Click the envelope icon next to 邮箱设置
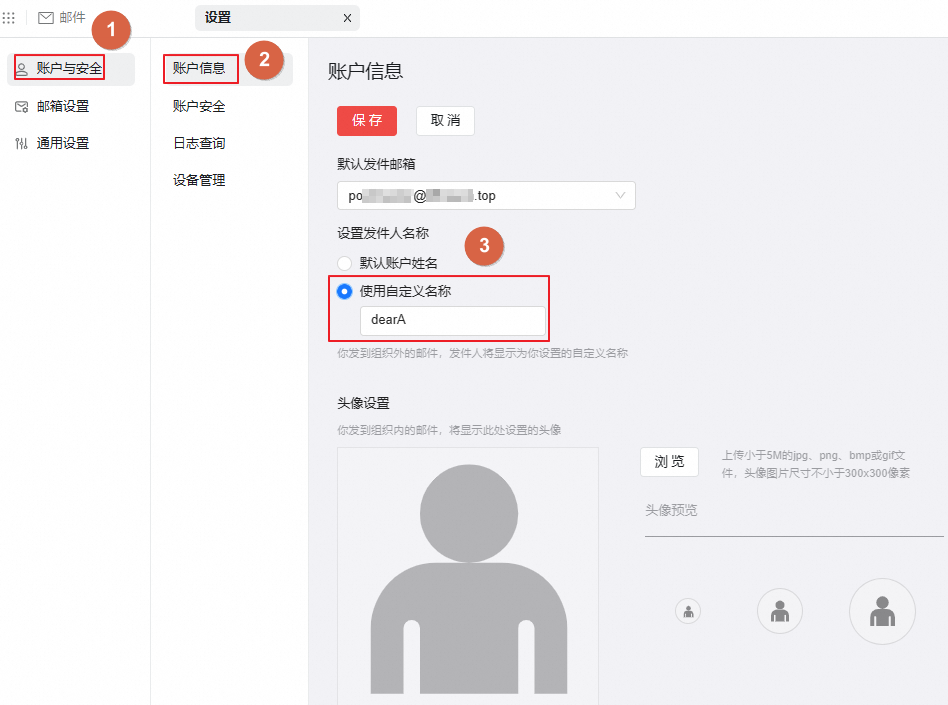The height and width of the screenshot is (705, 948). pyautogui.click(x=21, y=105)
